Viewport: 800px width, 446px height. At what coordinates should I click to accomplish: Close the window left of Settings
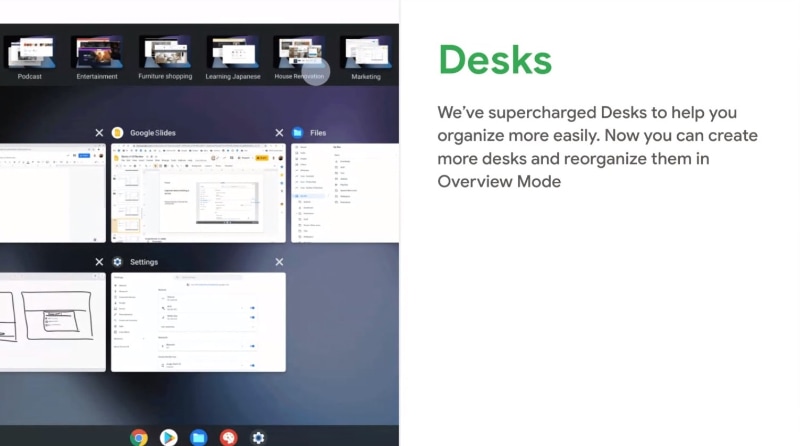click(99, 262)
